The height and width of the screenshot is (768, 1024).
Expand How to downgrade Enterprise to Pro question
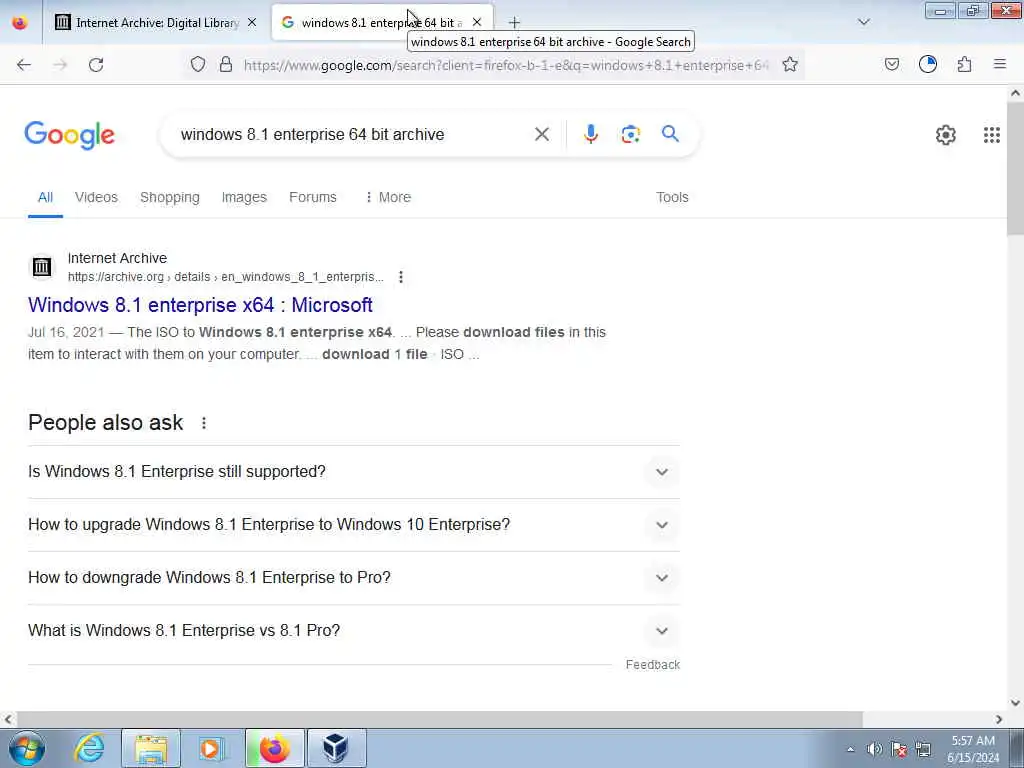[354, 577]
